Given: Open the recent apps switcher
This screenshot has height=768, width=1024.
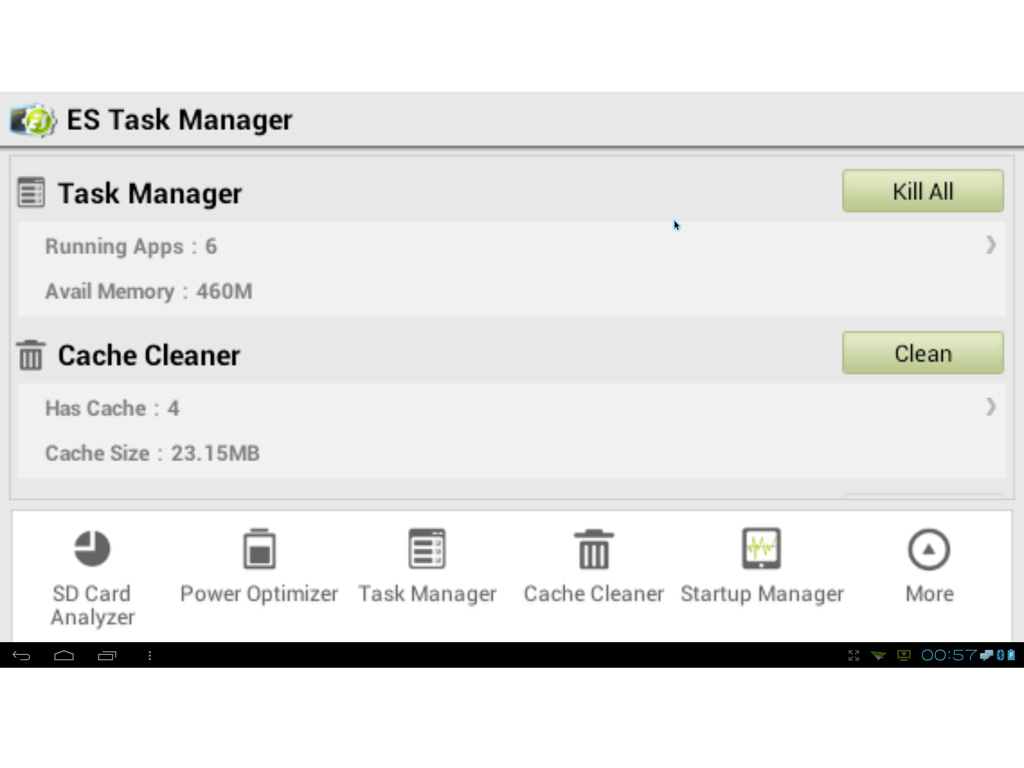Looking at the screenshot, I should point(107,655).
